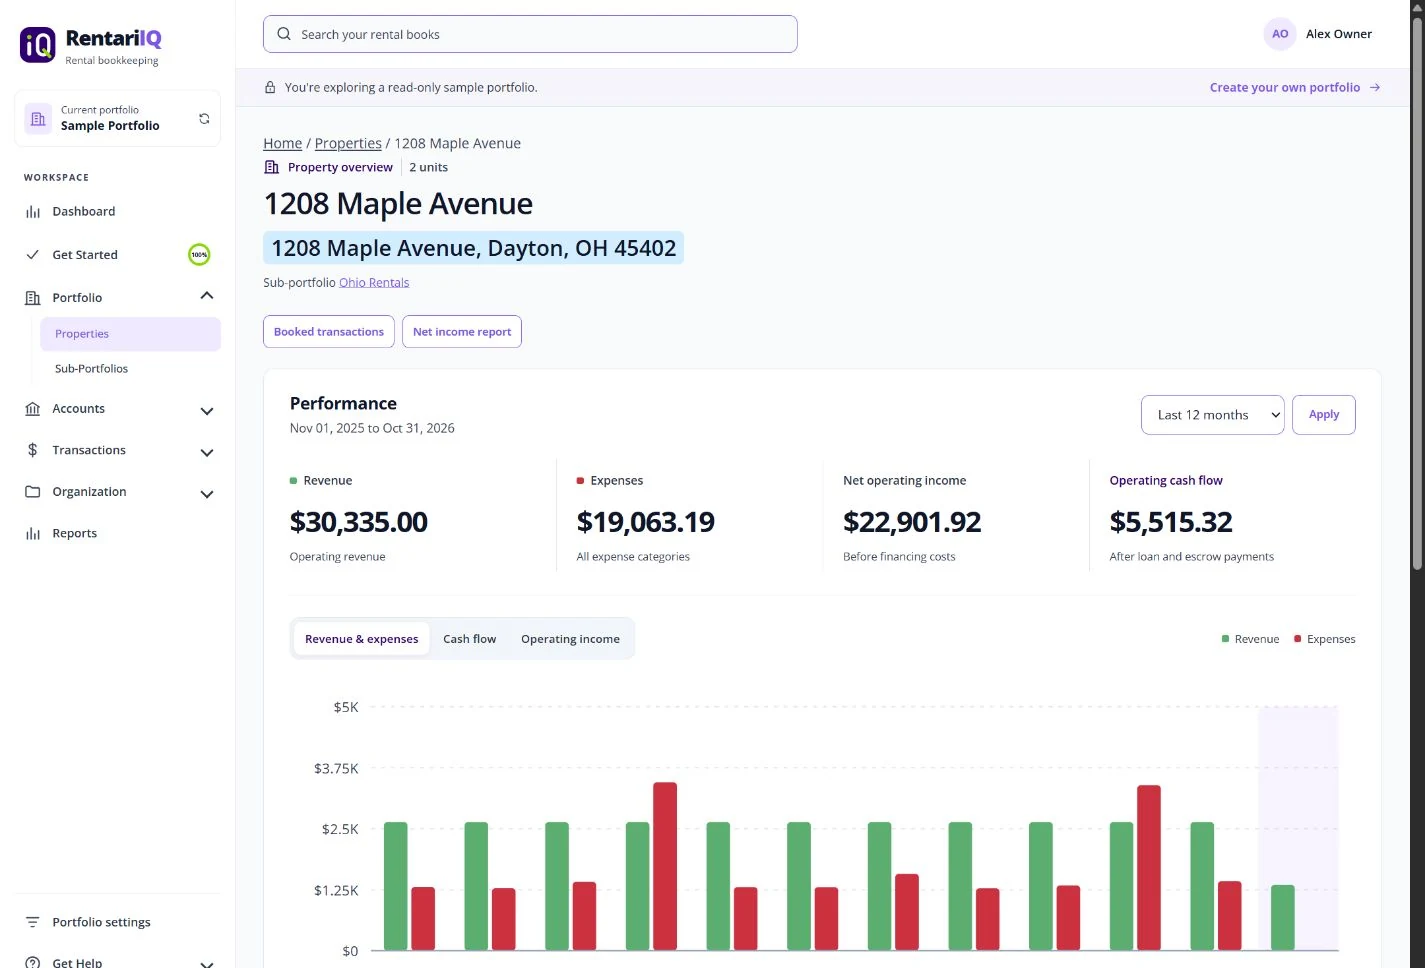Expand the Transactions section chevron
1425x968 pixels.
[x=207, y=453]
